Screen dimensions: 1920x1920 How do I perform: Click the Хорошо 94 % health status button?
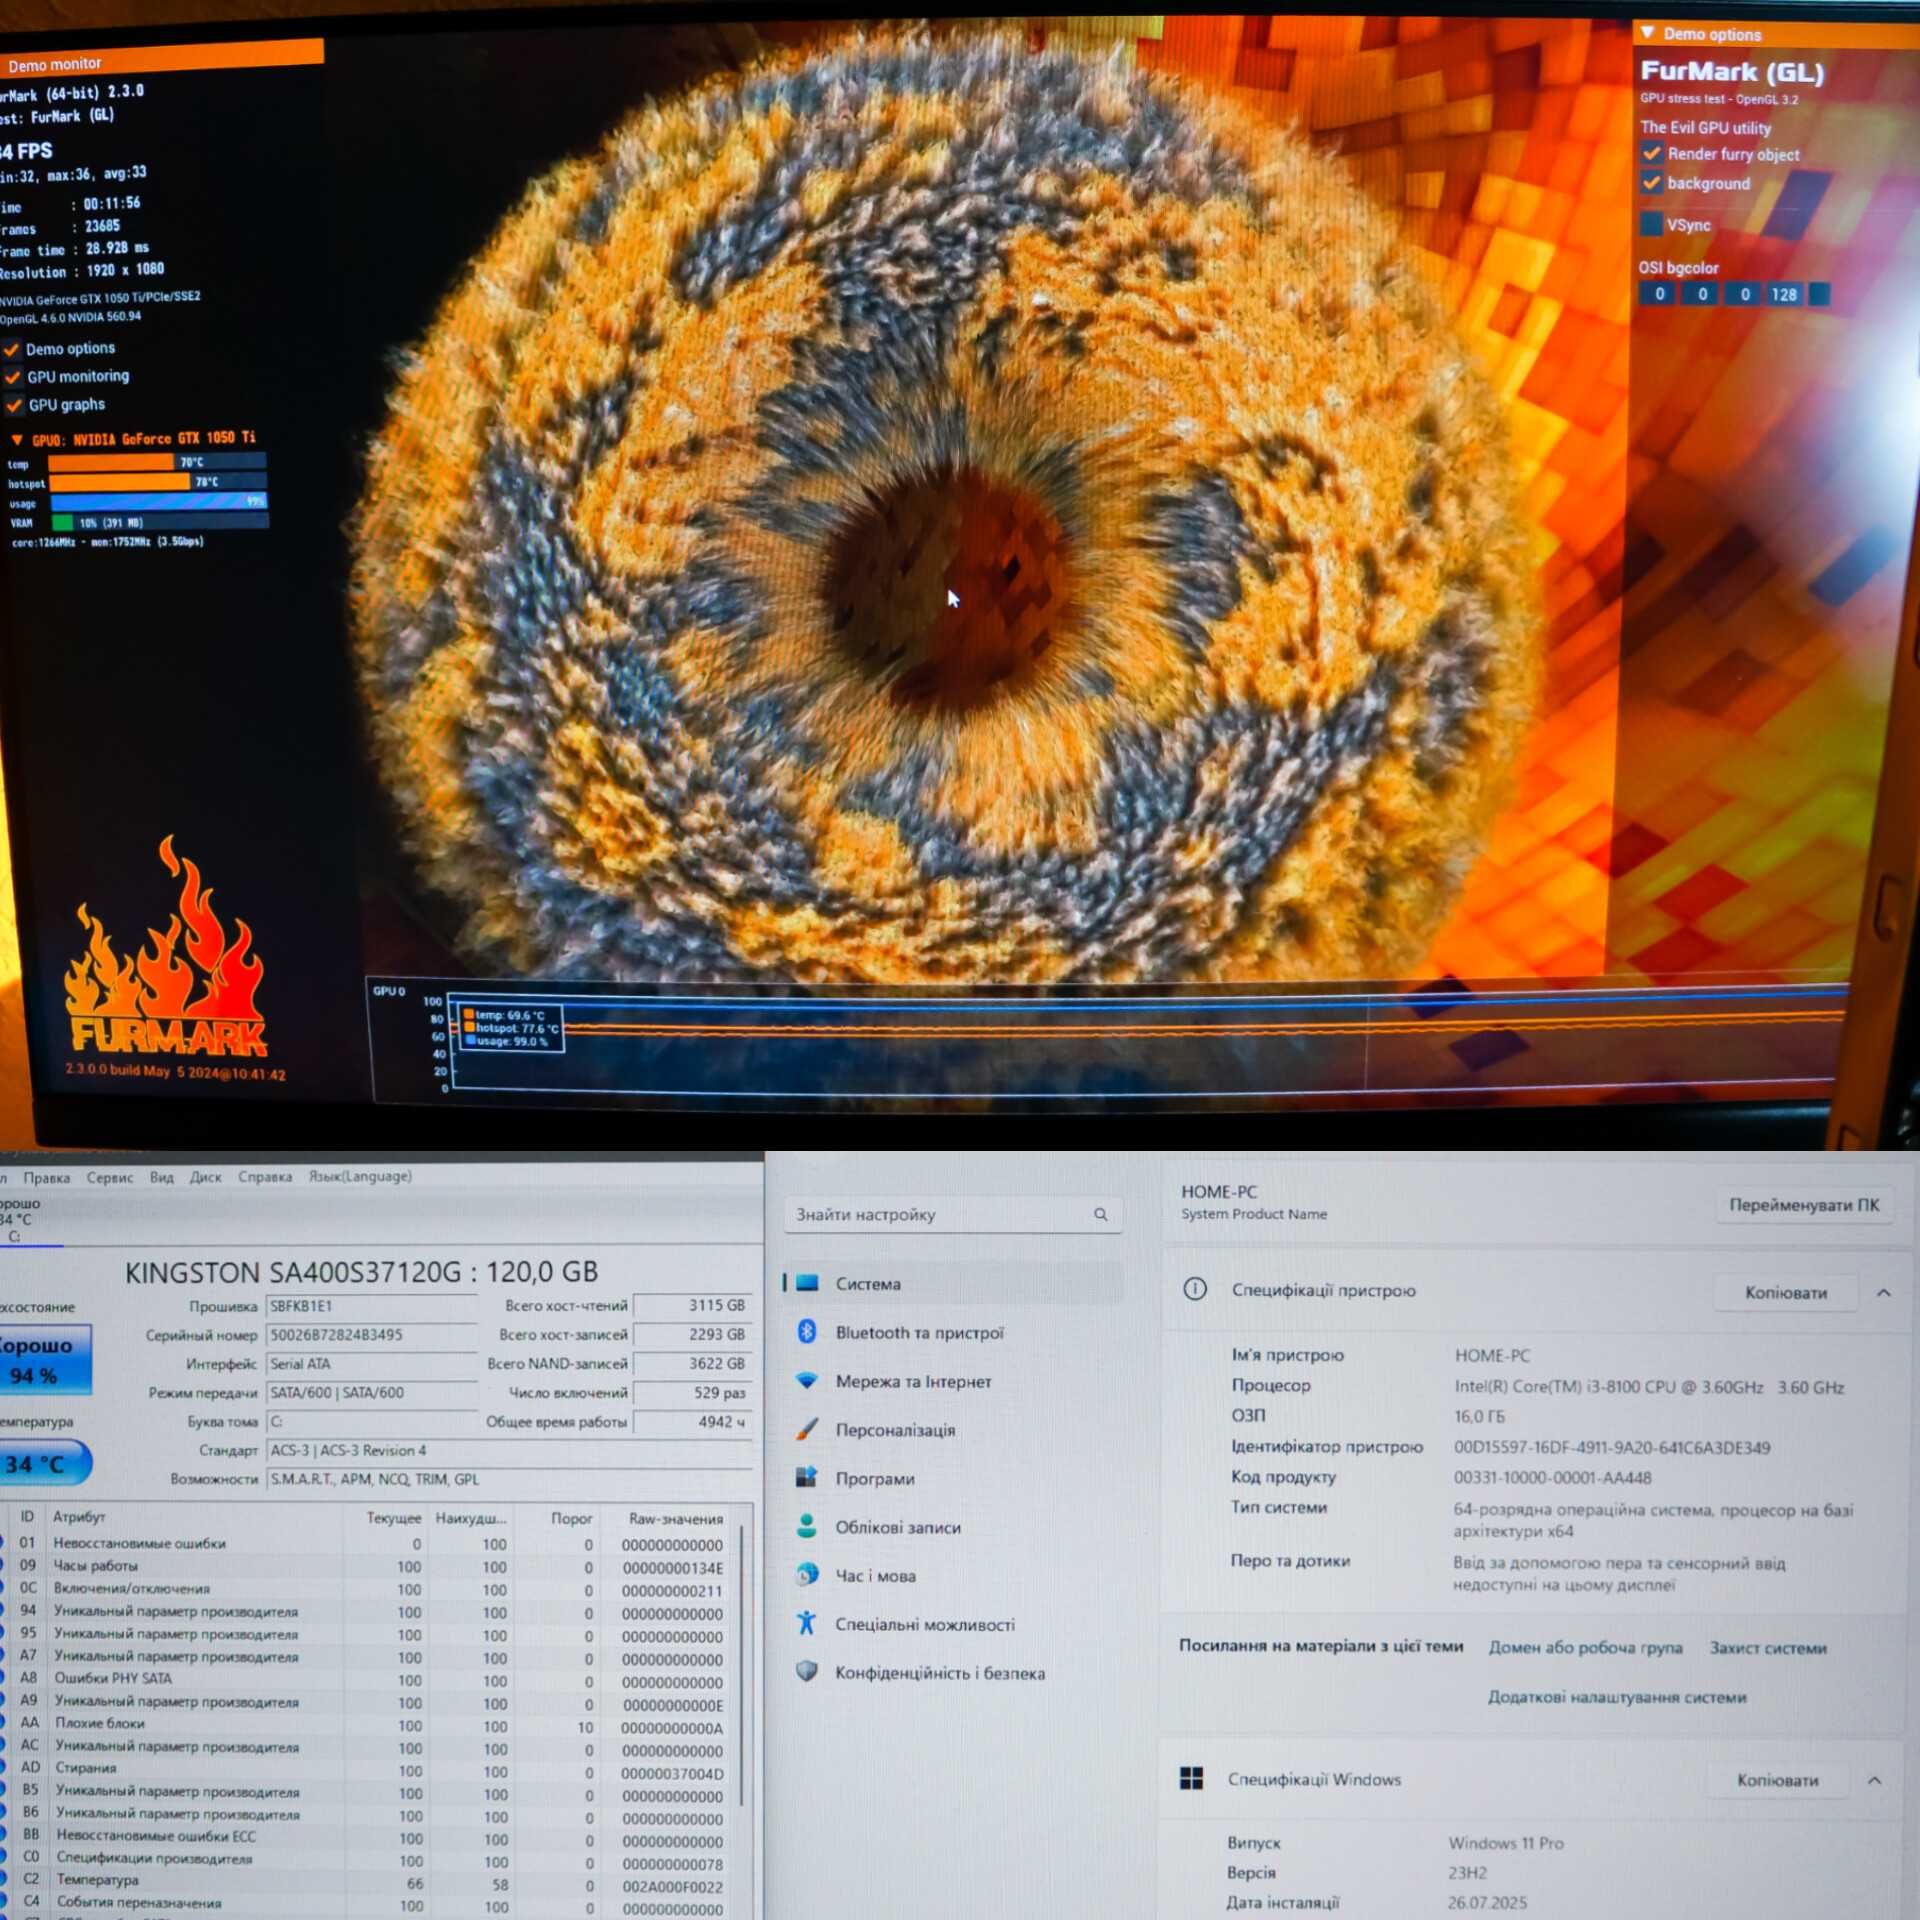tap(44, 1359)
